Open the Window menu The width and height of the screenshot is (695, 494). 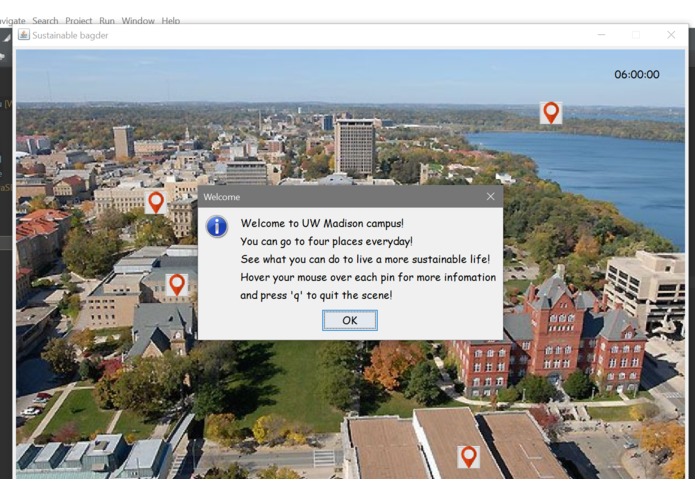pyautogui.click(x=138, y=21)
